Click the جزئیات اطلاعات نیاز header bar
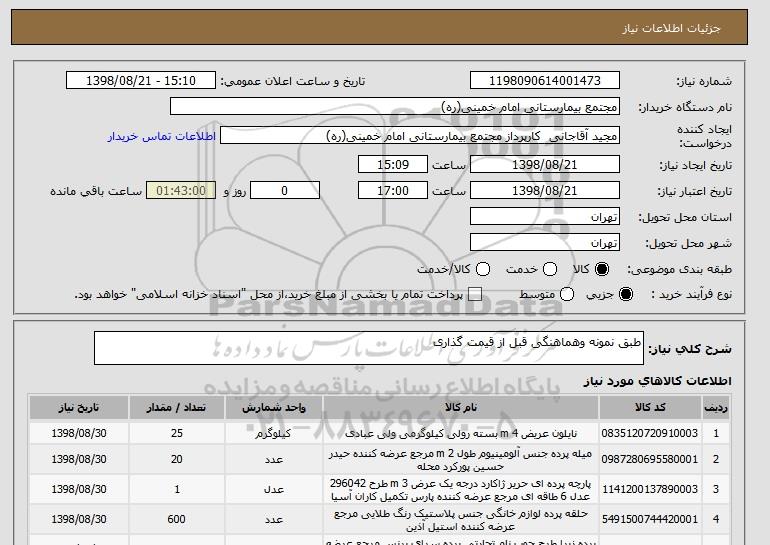The height and width of the screenshot is (545, 770). pos(379,27)
